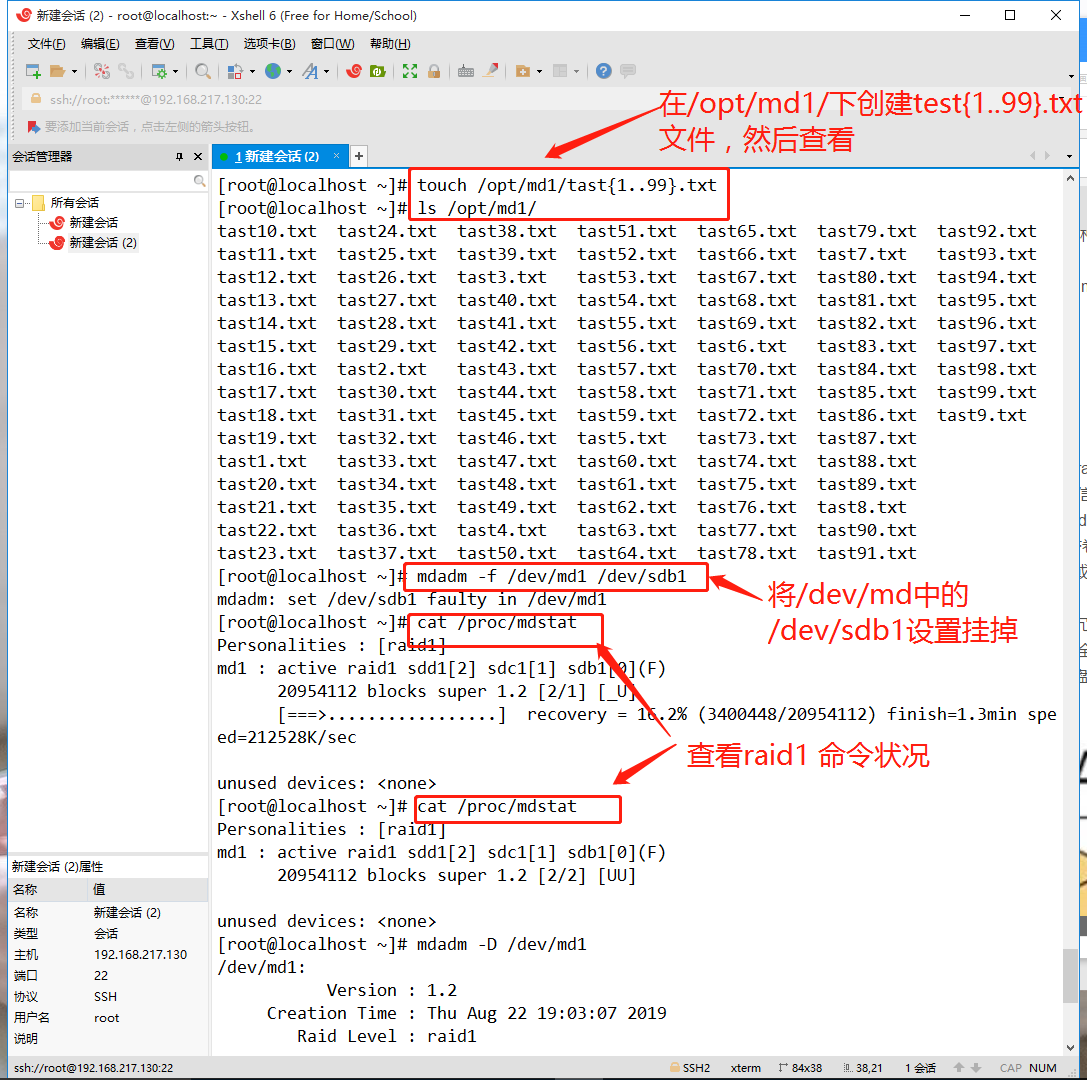Screen dimensions: 1087x1080
Task: Click the Font toolbar icon
Action: click(311, 71)
